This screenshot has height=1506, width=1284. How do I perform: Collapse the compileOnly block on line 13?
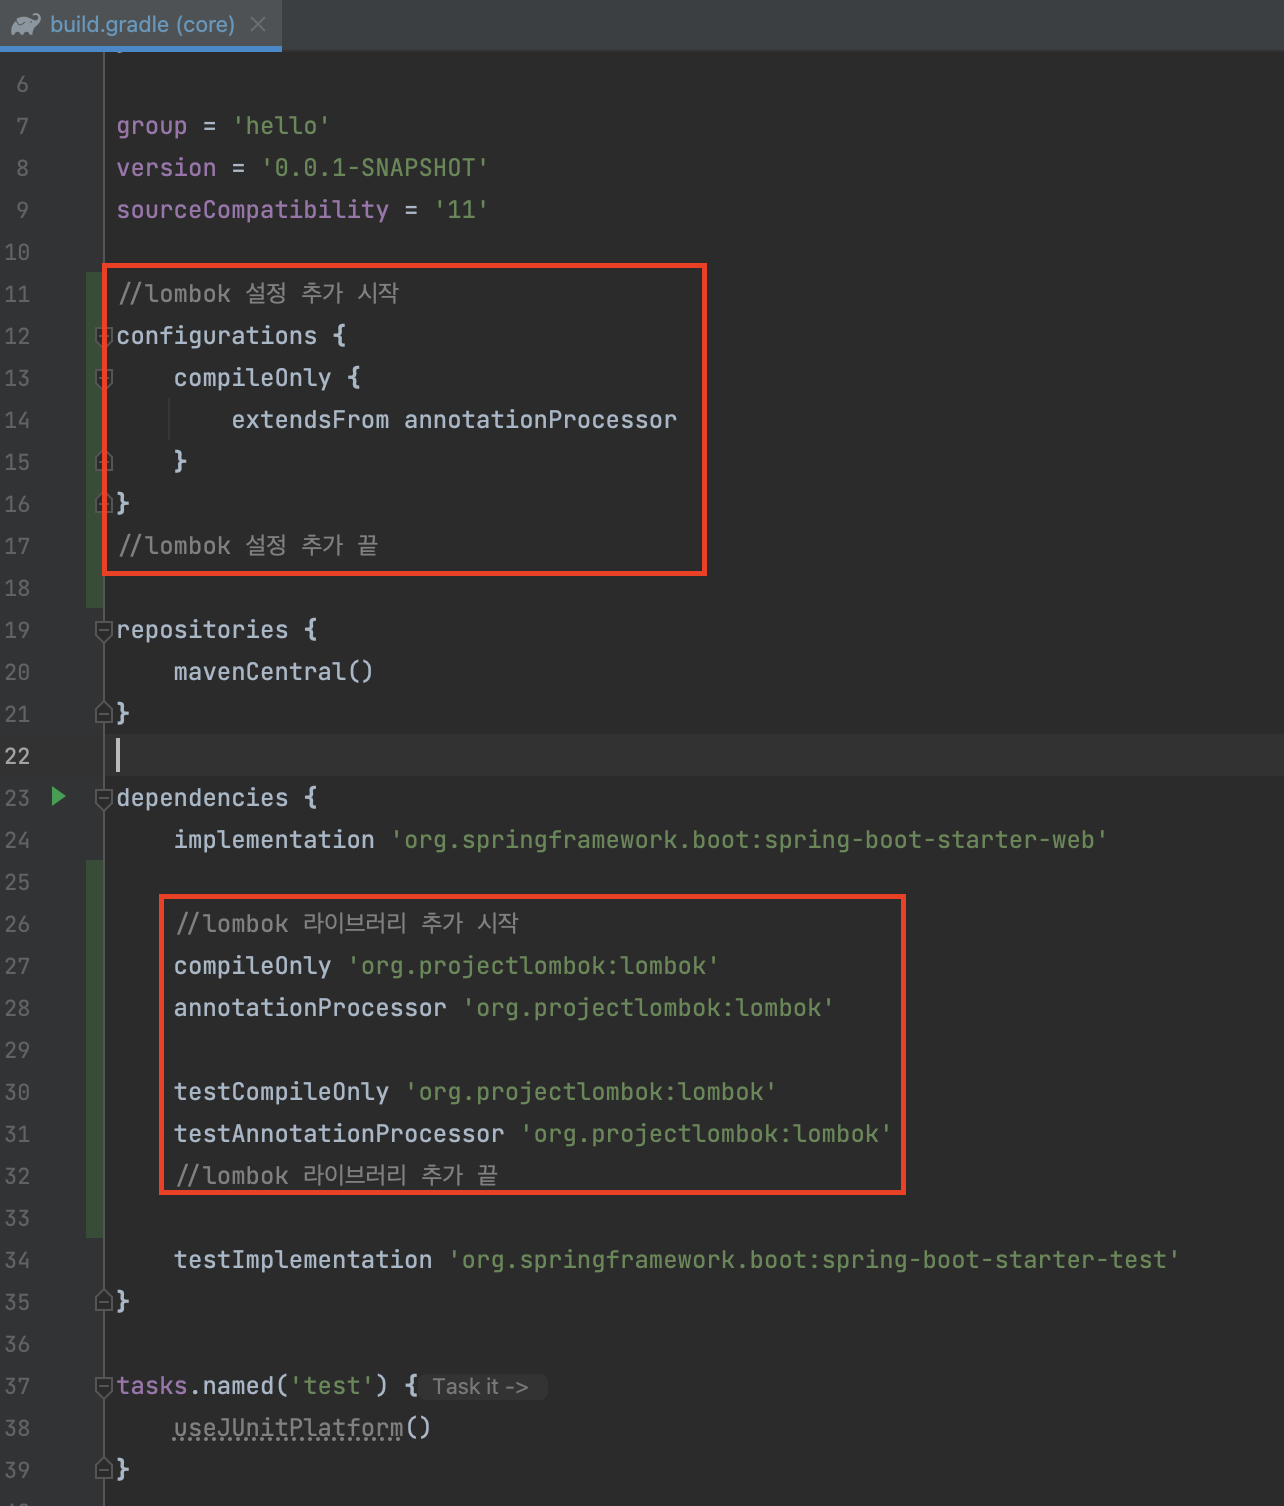[x=104, y=378]
